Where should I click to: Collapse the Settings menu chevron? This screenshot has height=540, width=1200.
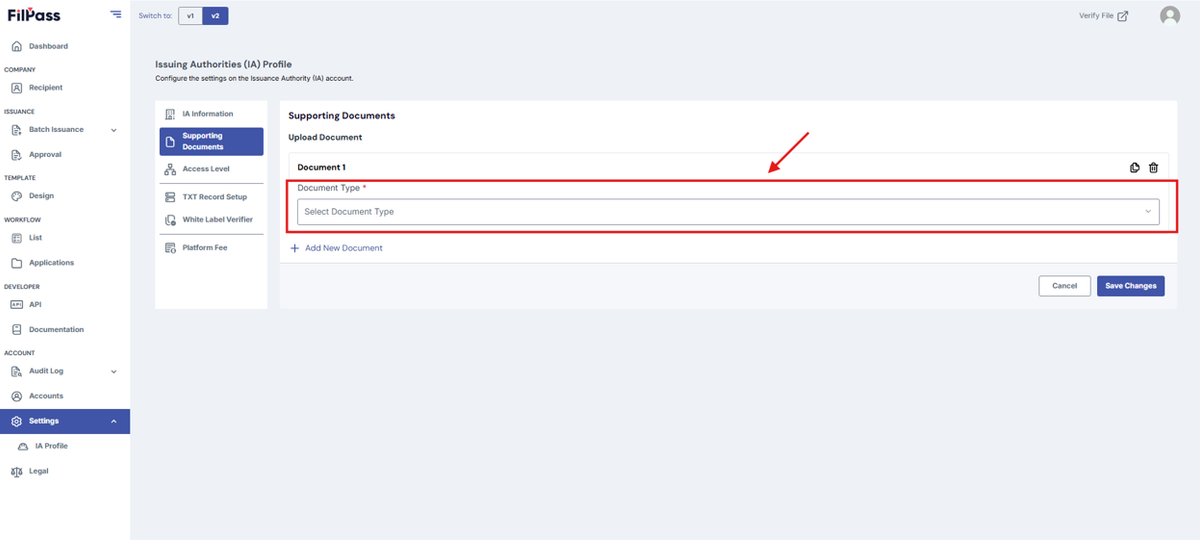point(113,421)
